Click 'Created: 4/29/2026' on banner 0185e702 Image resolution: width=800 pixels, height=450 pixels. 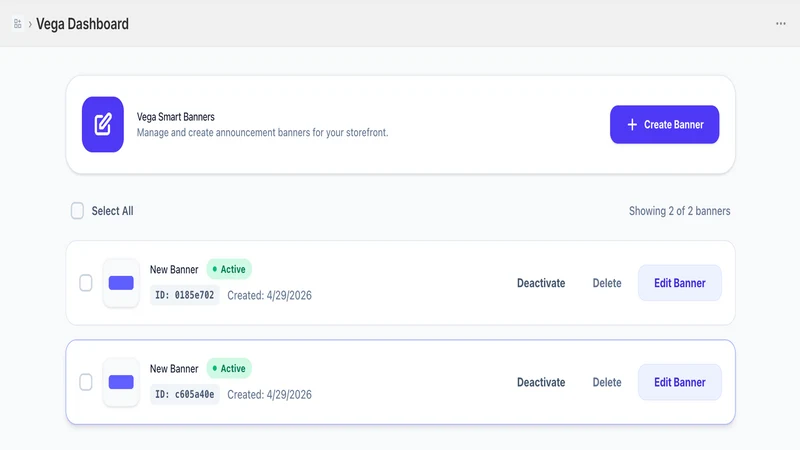tap(269, 295)
